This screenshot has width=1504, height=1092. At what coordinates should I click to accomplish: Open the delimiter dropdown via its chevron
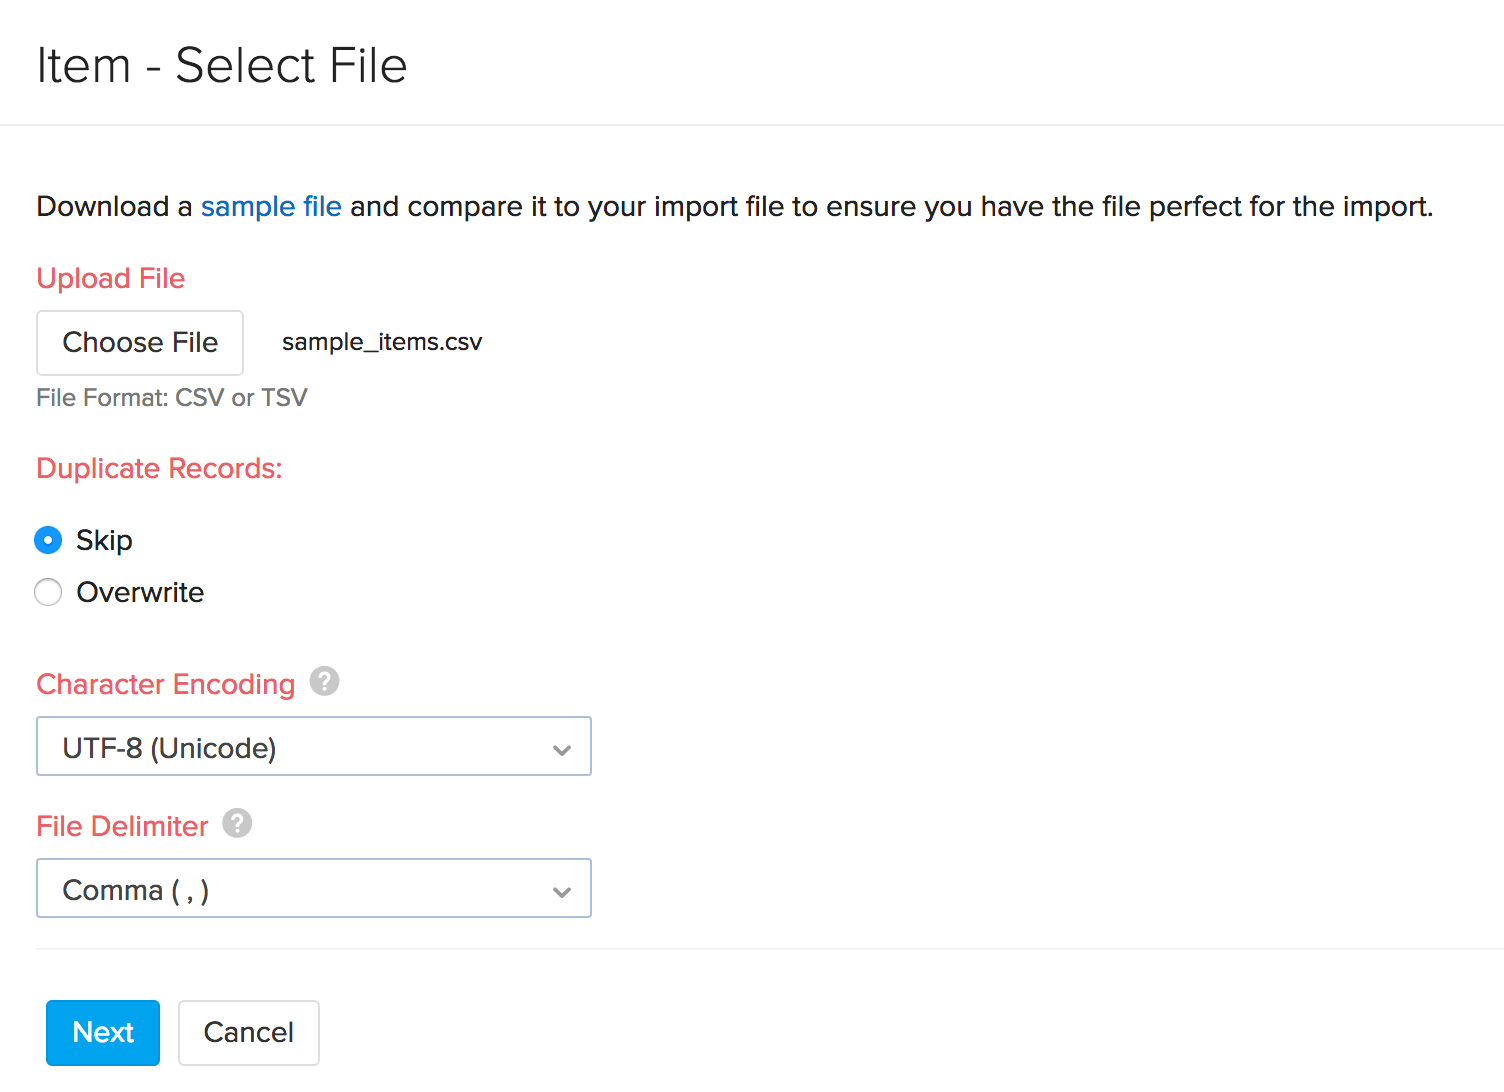pyautogui.click(x=561, y=888)
